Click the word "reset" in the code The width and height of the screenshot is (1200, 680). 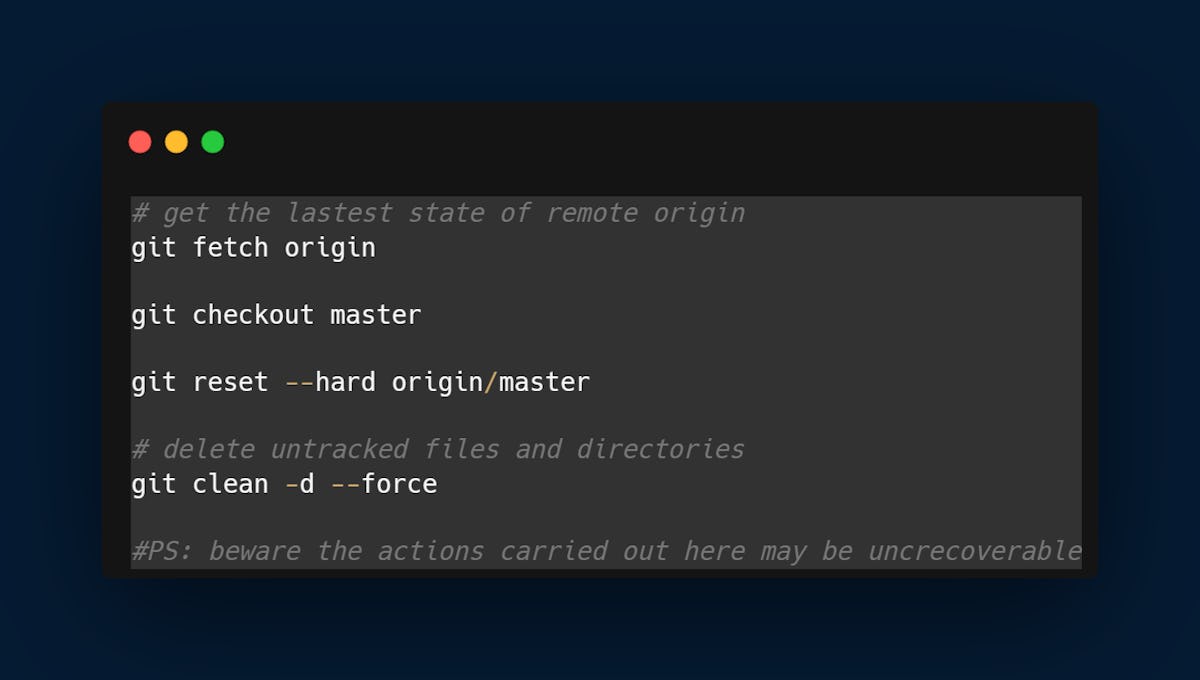(x=230, y=382)
